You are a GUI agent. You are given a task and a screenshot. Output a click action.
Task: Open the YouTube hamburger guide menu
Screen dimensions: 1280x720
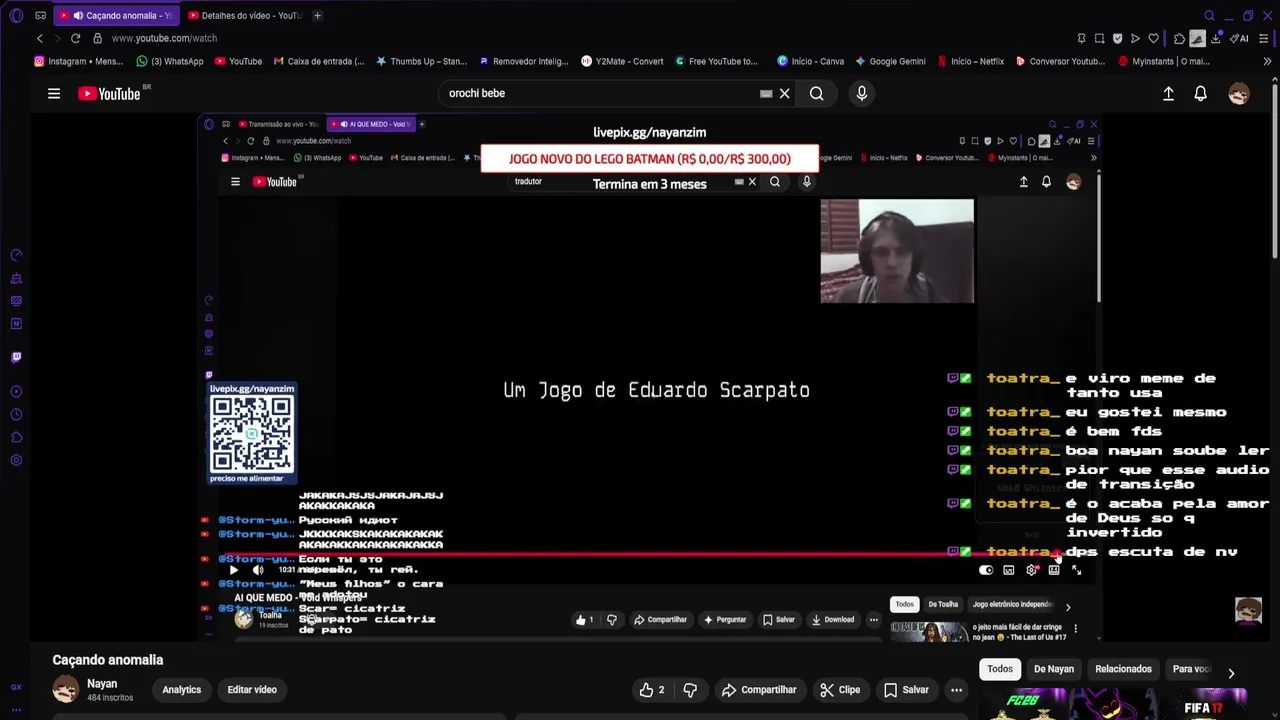click(54, 93)
